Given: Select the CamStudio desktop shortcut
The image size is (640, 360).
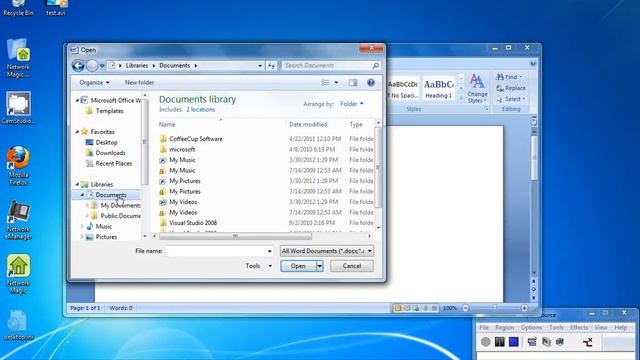Looking at the screenshot, I should click(18, 108).
